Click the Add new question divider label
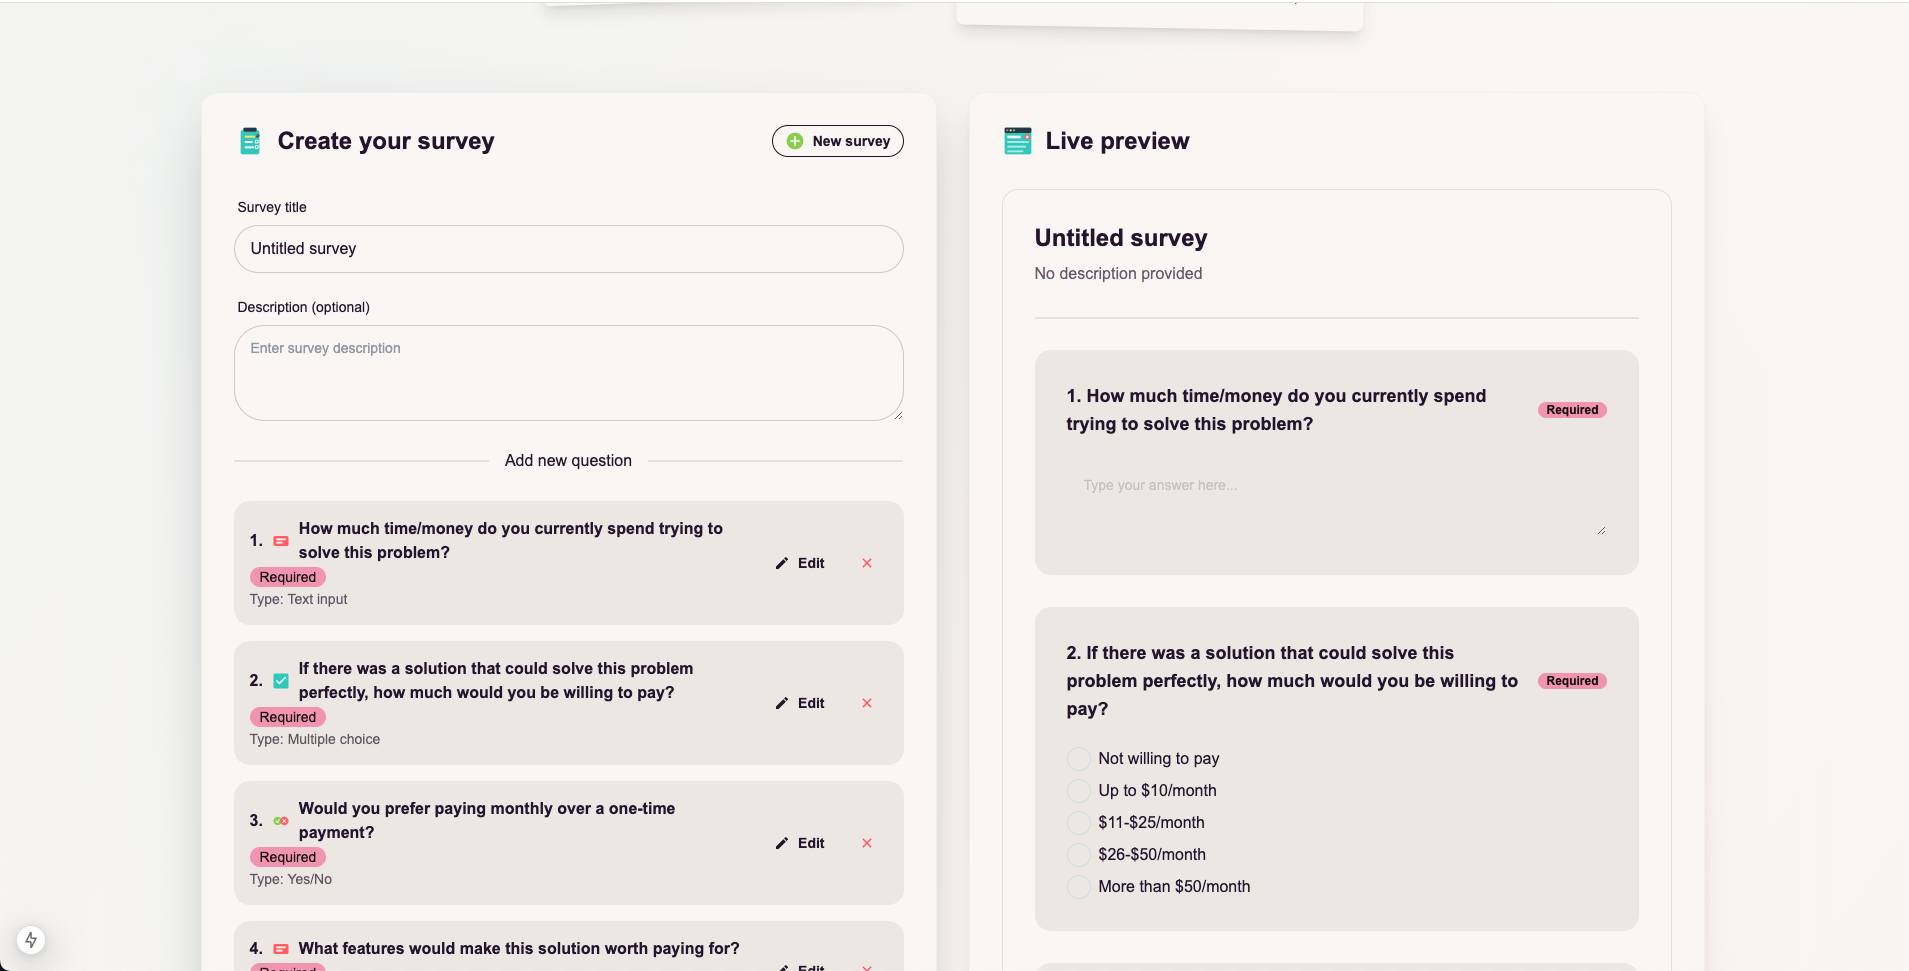Image resolution: width=1909 pixels, height=971 pixels. point(568,461)
